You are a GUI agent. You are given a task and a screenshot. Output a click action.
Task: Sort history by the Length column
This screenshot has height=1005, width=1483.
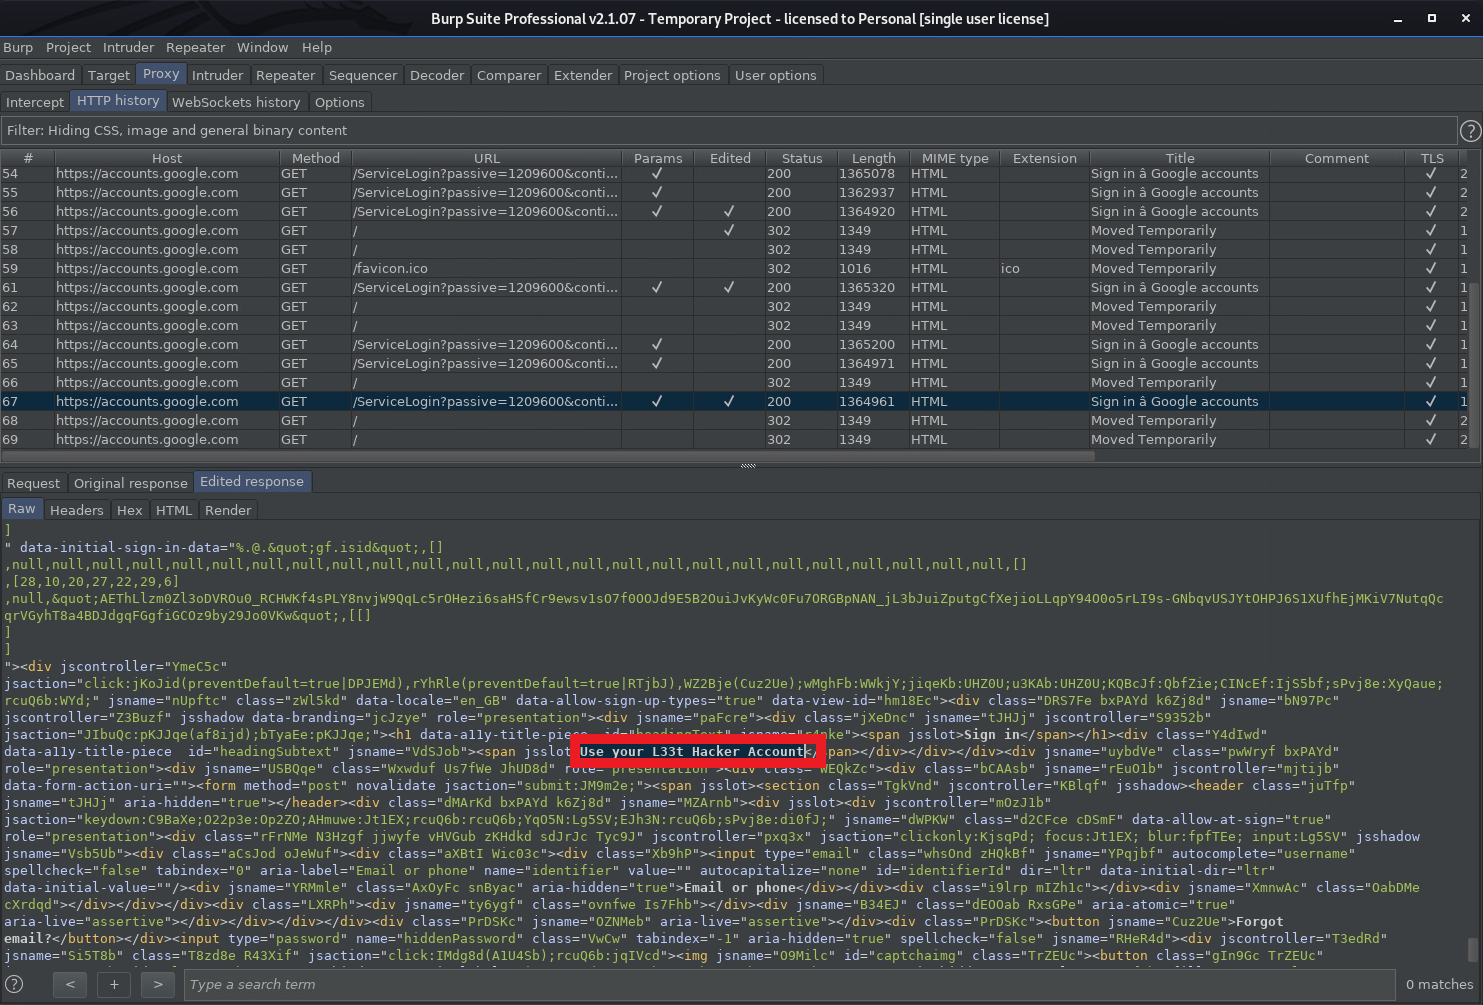(x=874, y=158)
